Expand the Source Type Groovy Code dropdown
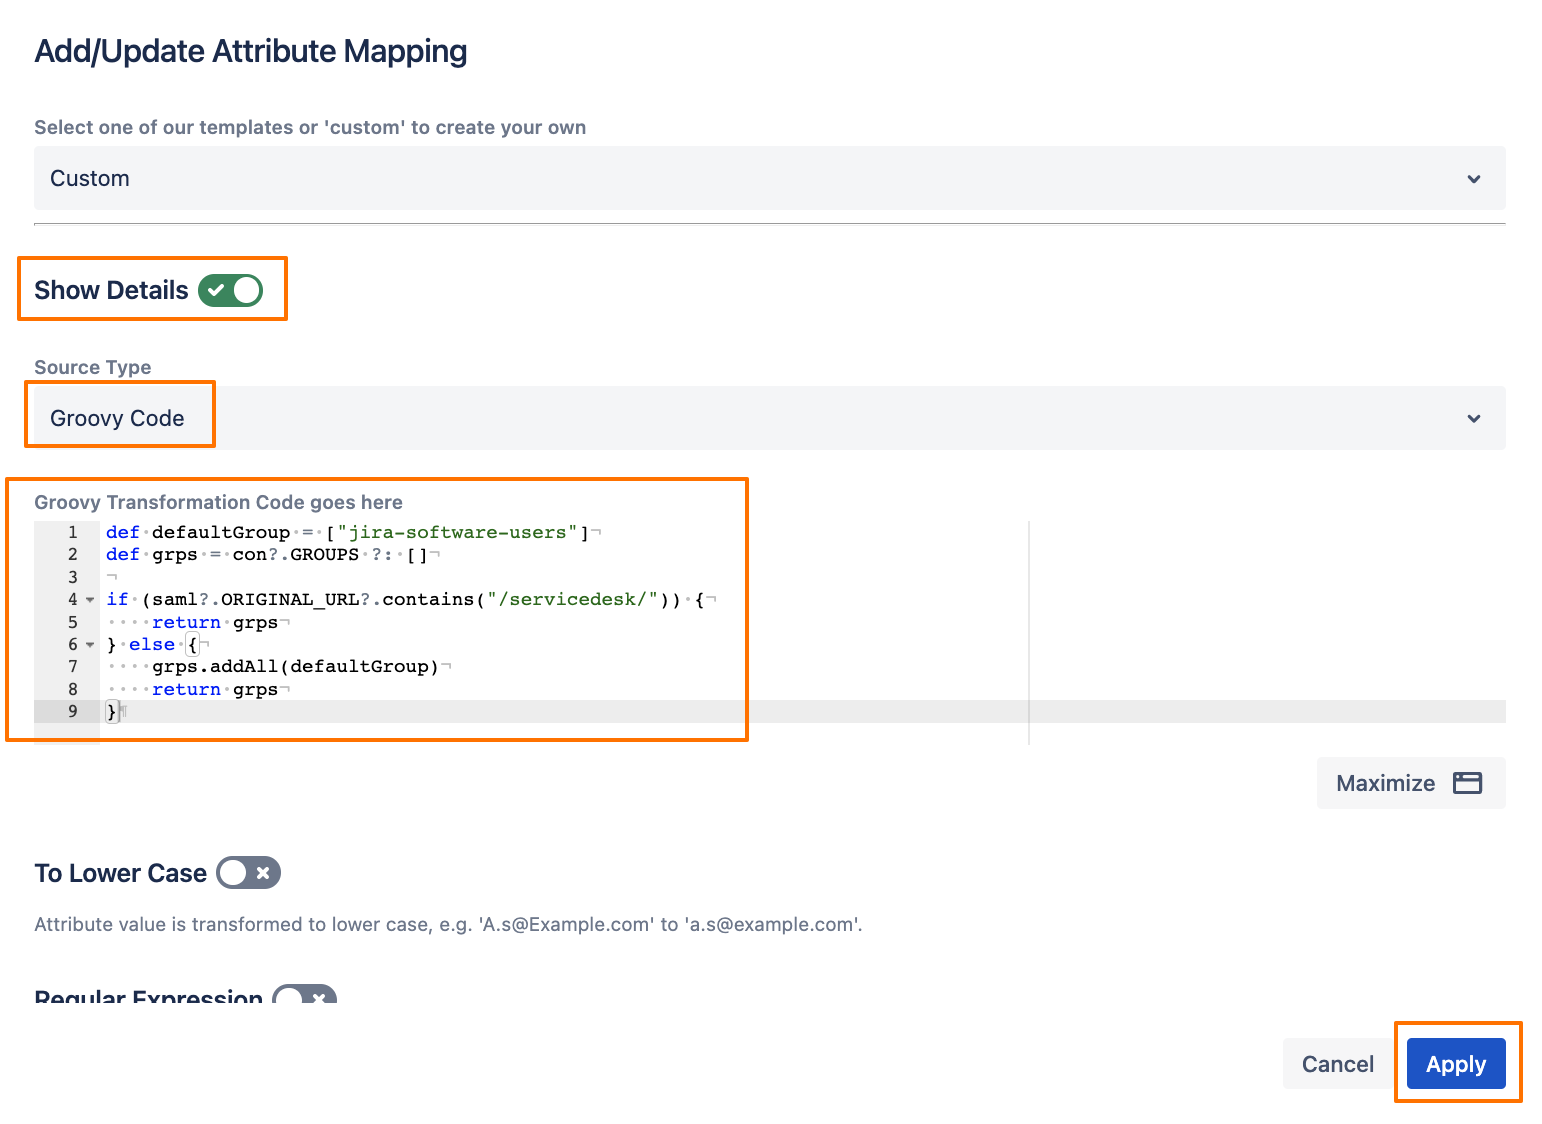The height and width of the screenshot is (1124, 1542). [x=768, y=418]
